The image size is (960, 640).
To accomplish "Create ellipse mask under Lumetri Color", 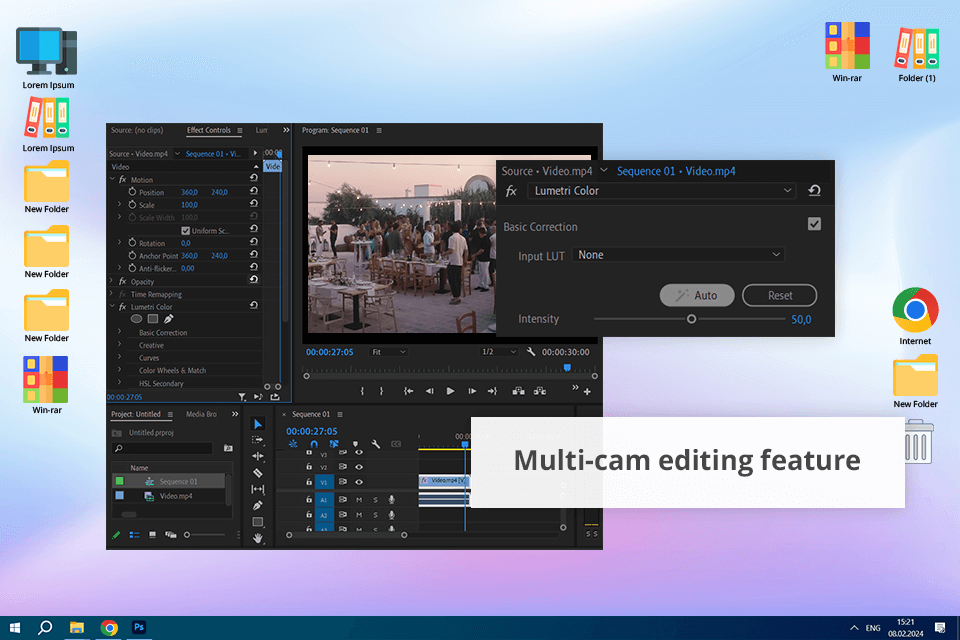I will 137,318.
